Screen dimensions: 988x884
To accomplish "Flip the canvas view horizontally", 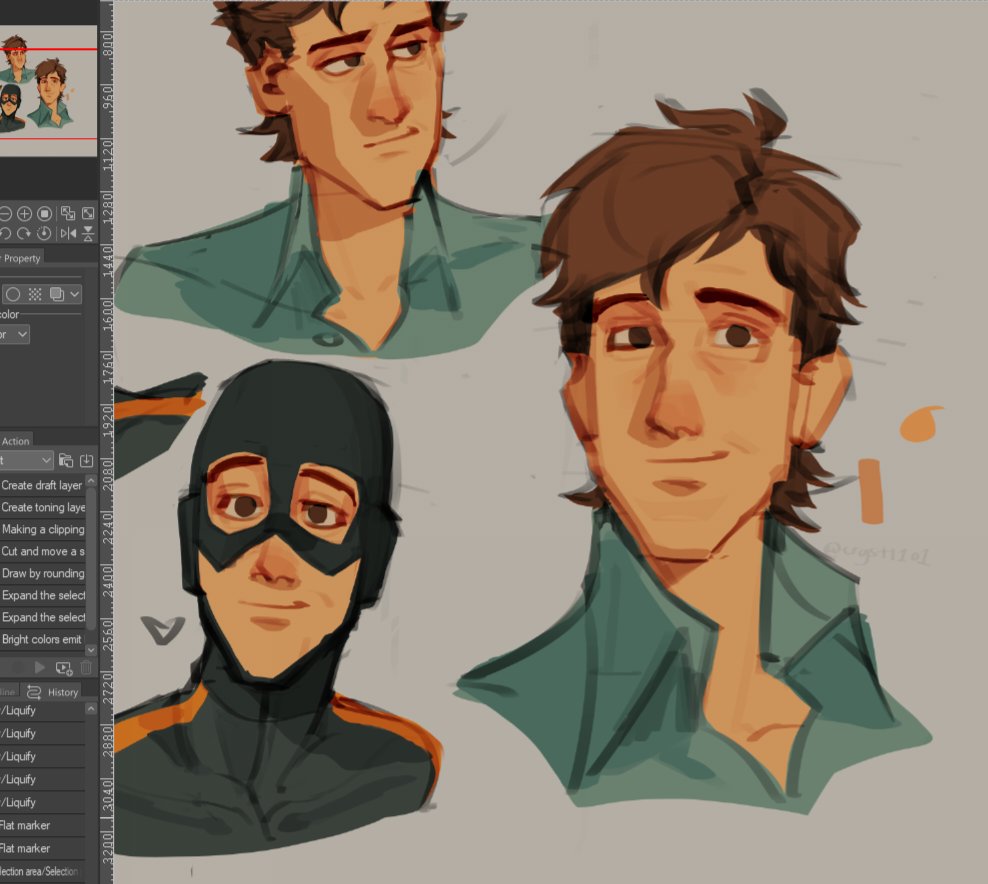I will [x=67, y=234].
